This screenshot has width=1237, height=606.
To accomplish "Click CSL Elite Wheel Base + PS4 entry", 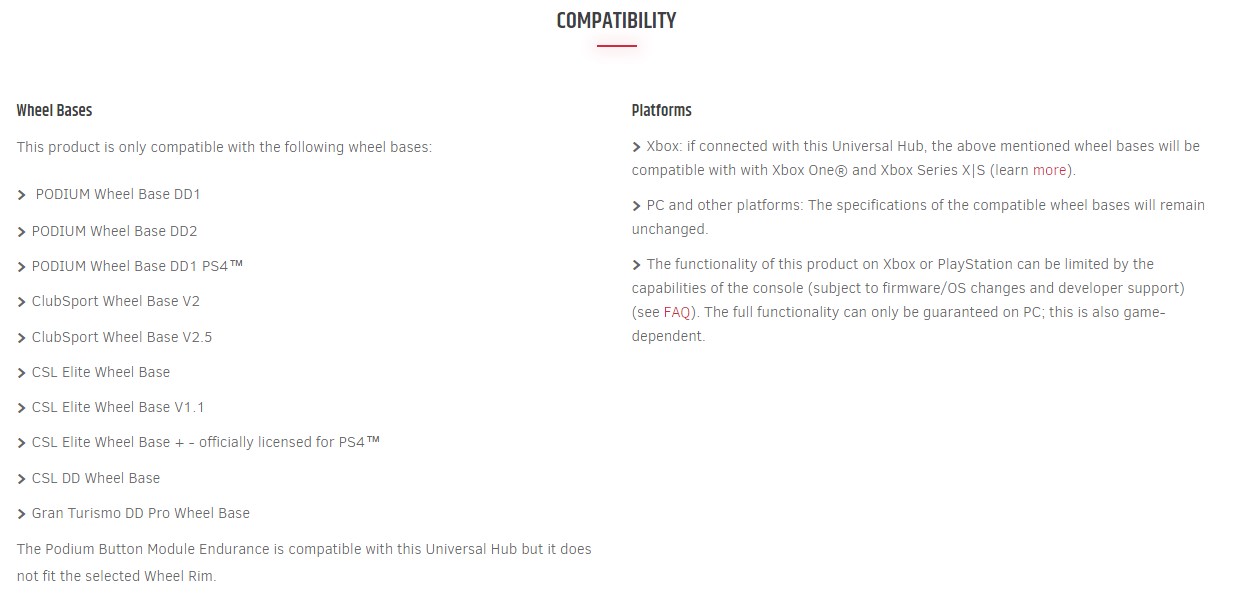I will click(206, 442).
